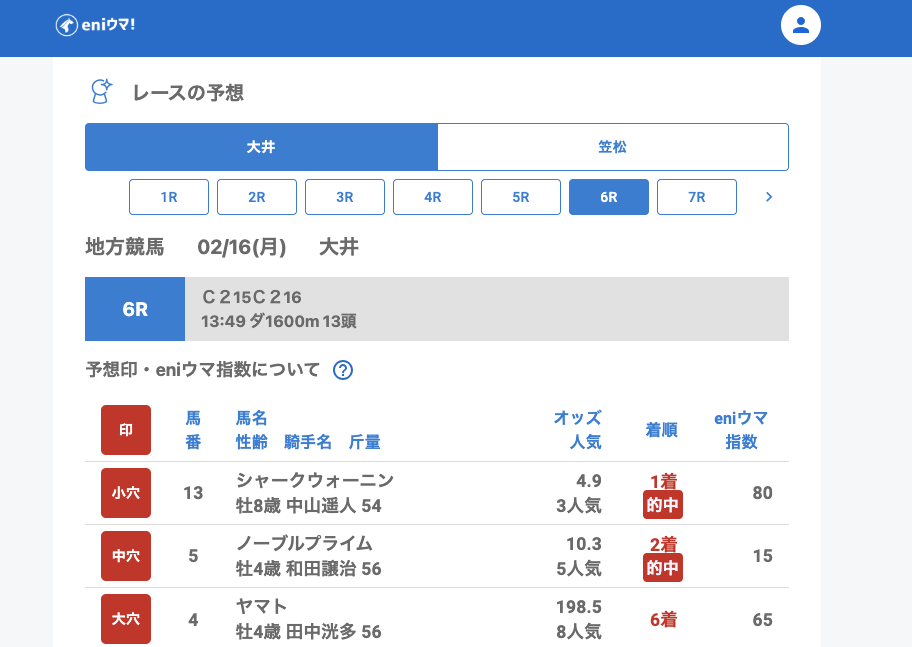Select race 2R
912x647 pixels.
(257, 197)
